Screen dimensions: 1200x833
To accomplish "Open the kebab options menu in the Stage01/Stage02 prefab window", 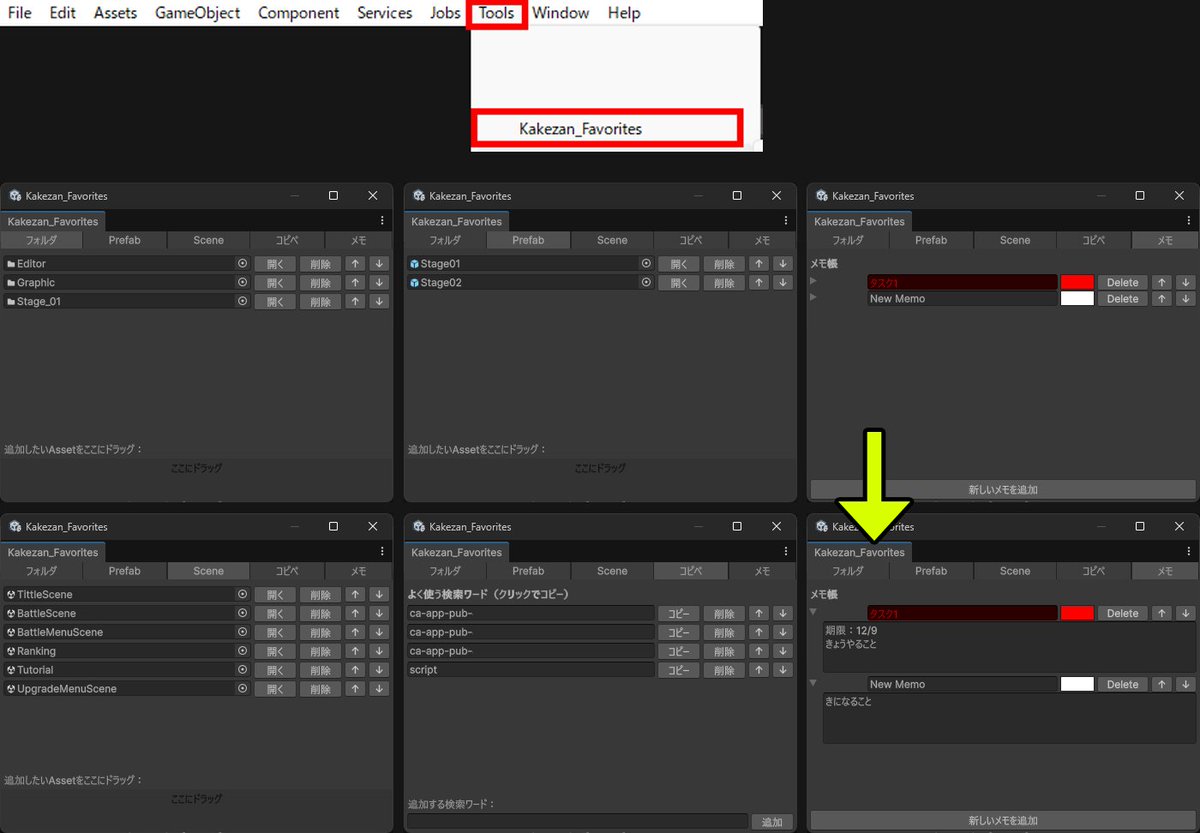I will 786,221.
